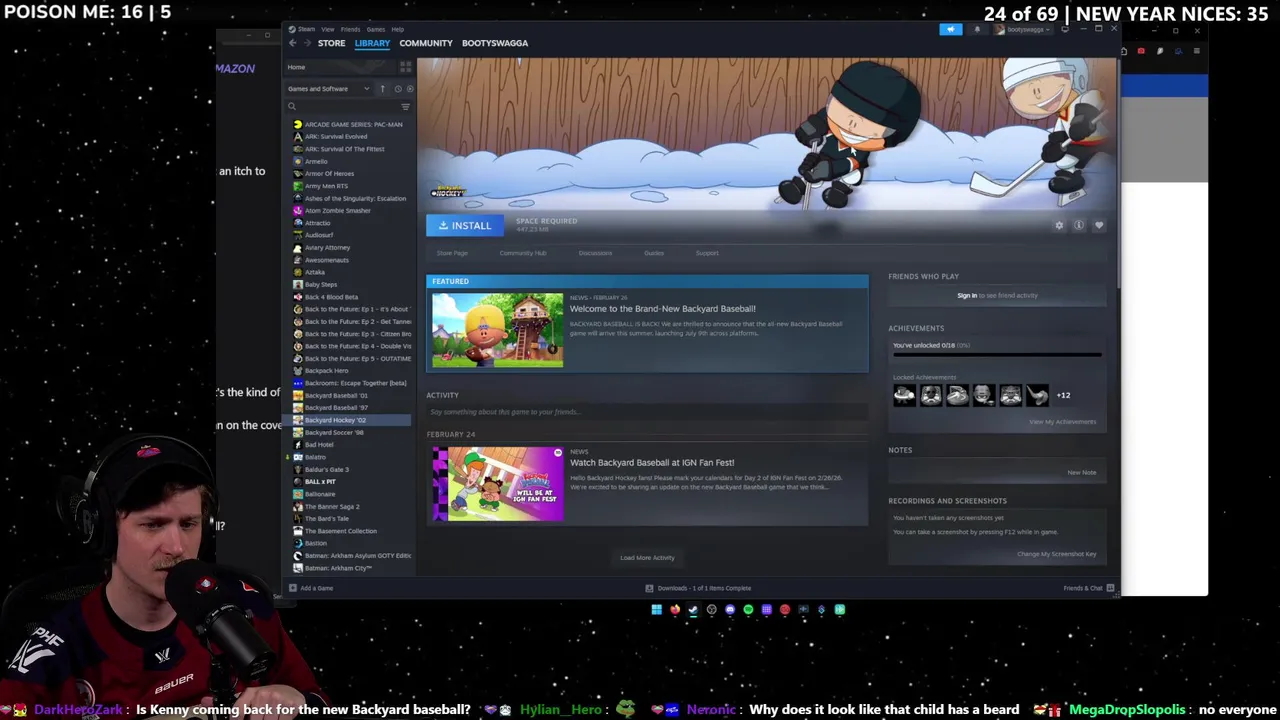Open Downloads status in the bottom bar

[x=697, y=588]
